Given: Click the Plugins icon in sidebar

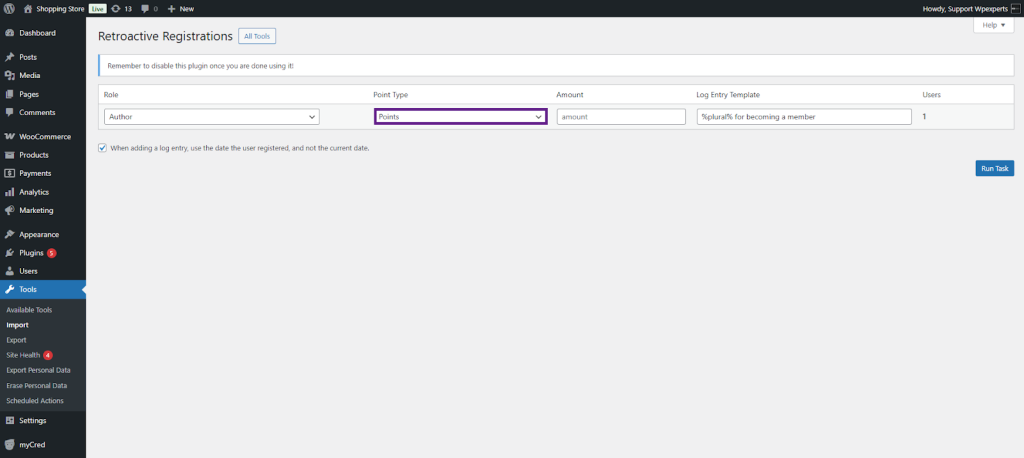Looking at the screenshot, I should pos(10,253).
